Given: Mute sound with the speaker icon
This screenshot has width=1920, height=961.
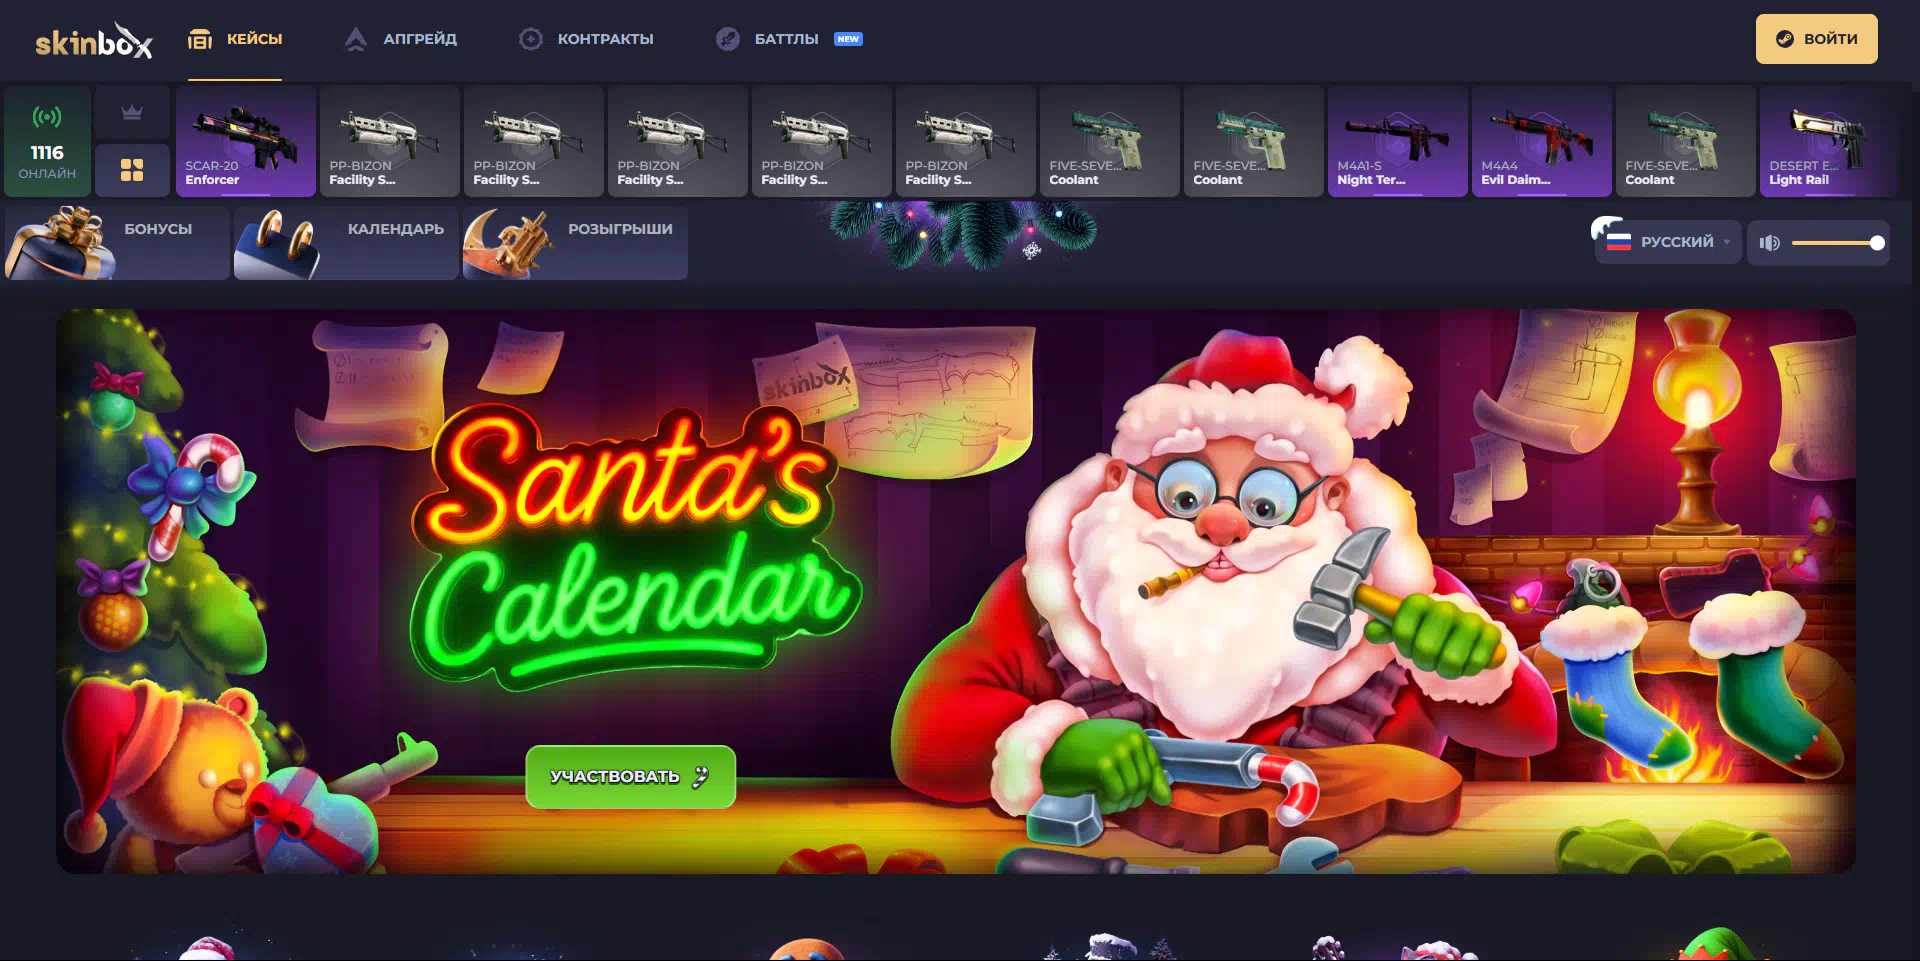Looking at the screenshot, I should pyautogui.click(x=1769, y=243).
